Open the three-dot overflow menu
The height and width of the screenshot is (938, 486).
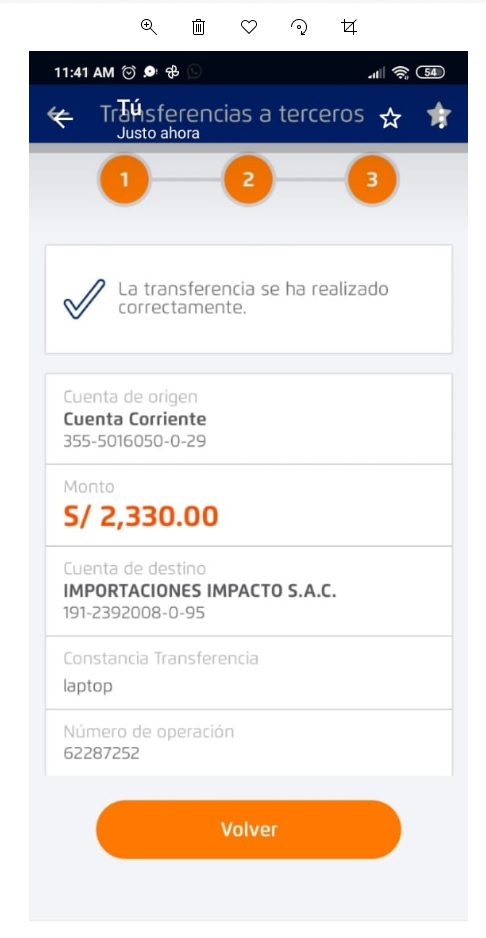pyautogui.click(x=439, y=115)
